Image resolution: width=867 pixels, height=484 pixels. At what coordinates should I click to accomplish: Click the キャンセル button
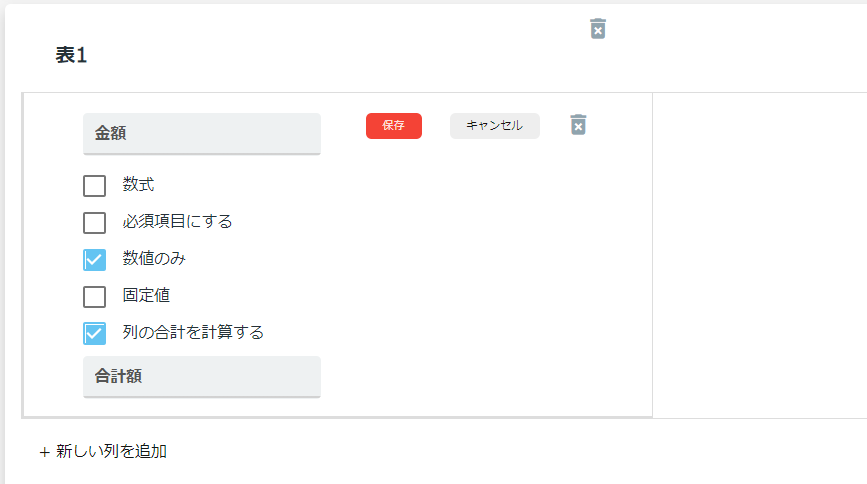[x=494, y=126]
